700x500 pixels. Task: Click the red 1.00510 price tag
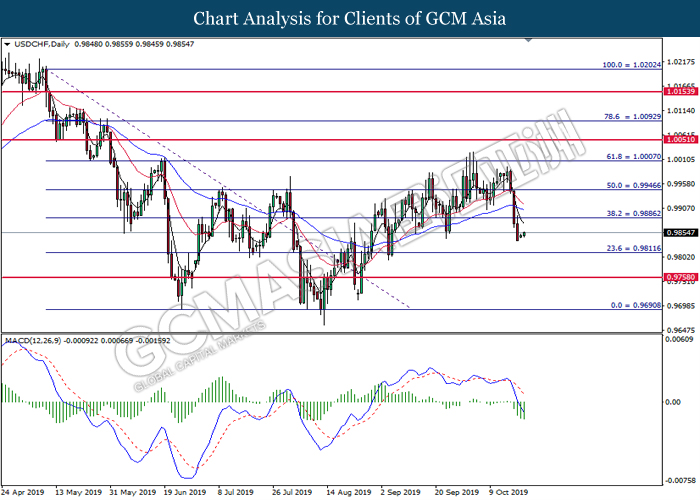point(680,140)
